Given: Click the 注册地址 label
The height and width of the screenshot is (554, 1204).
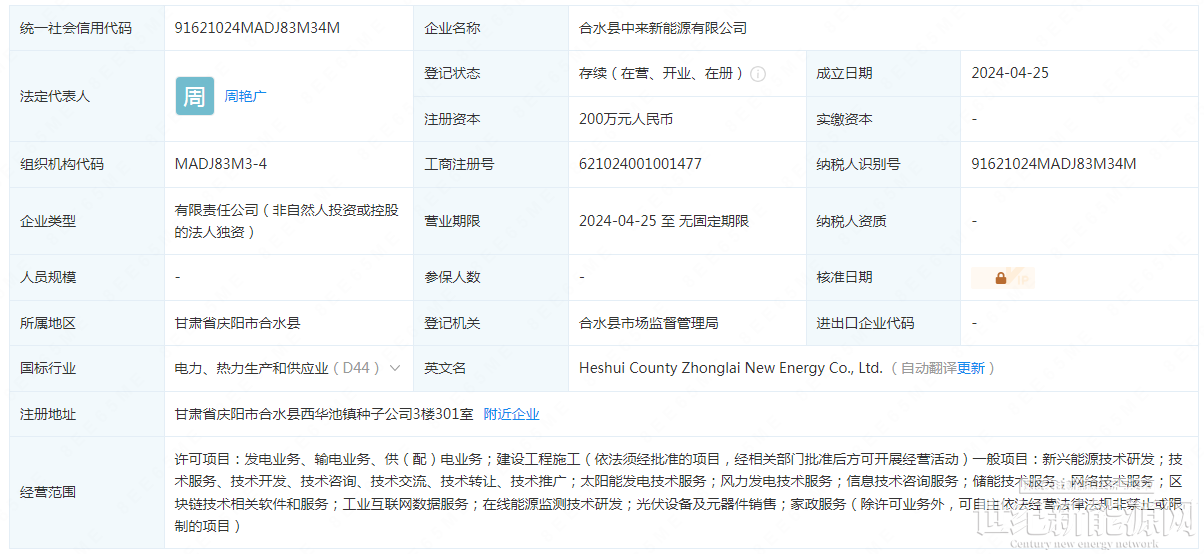Looking at the screenshot, I should pyautogui.click(x=48, y=414).
